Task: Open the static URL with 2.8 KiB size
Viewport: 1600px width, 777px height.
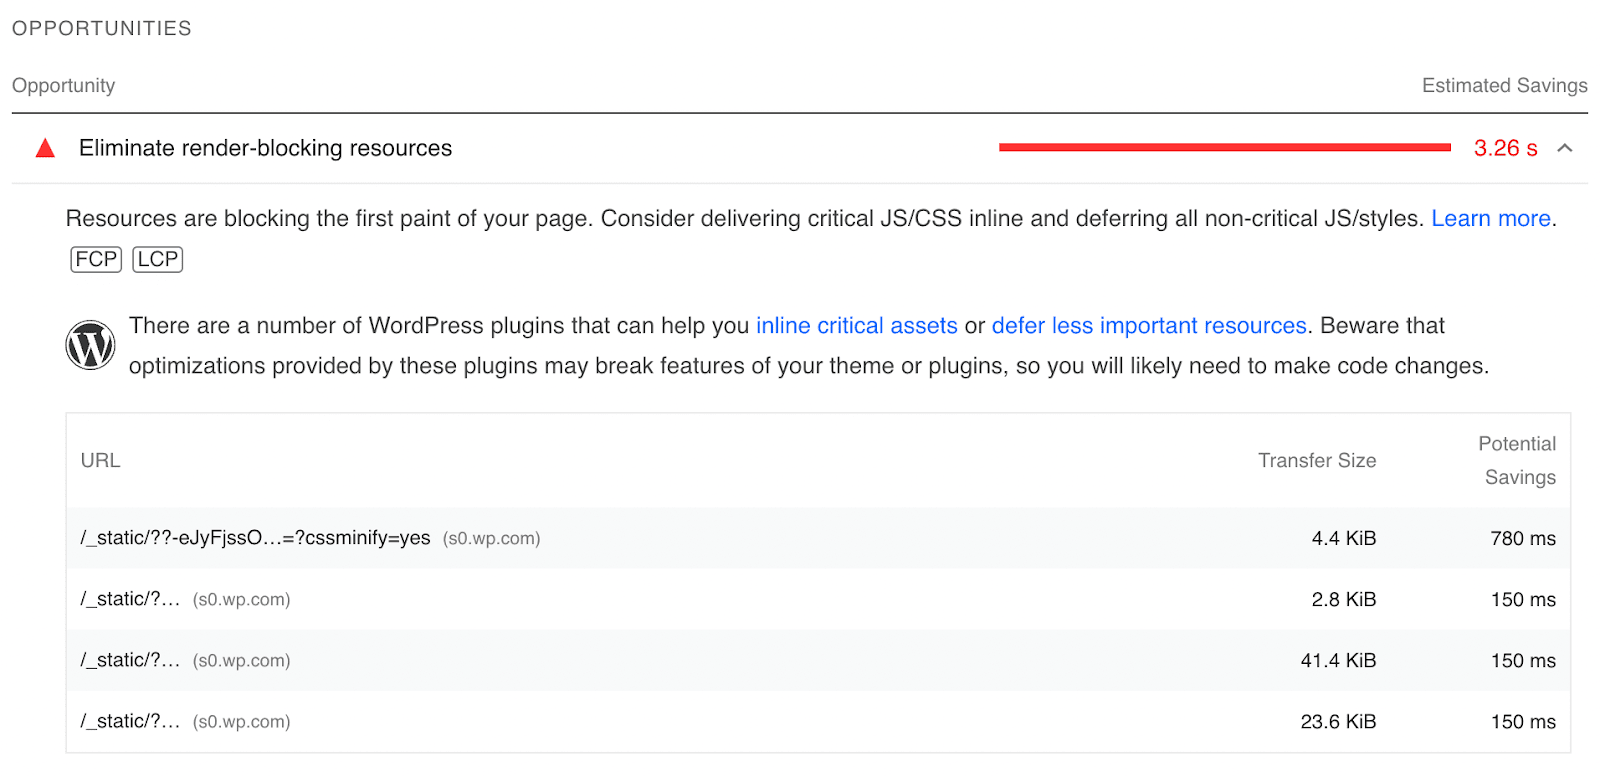Action: (x=130, y=599)
